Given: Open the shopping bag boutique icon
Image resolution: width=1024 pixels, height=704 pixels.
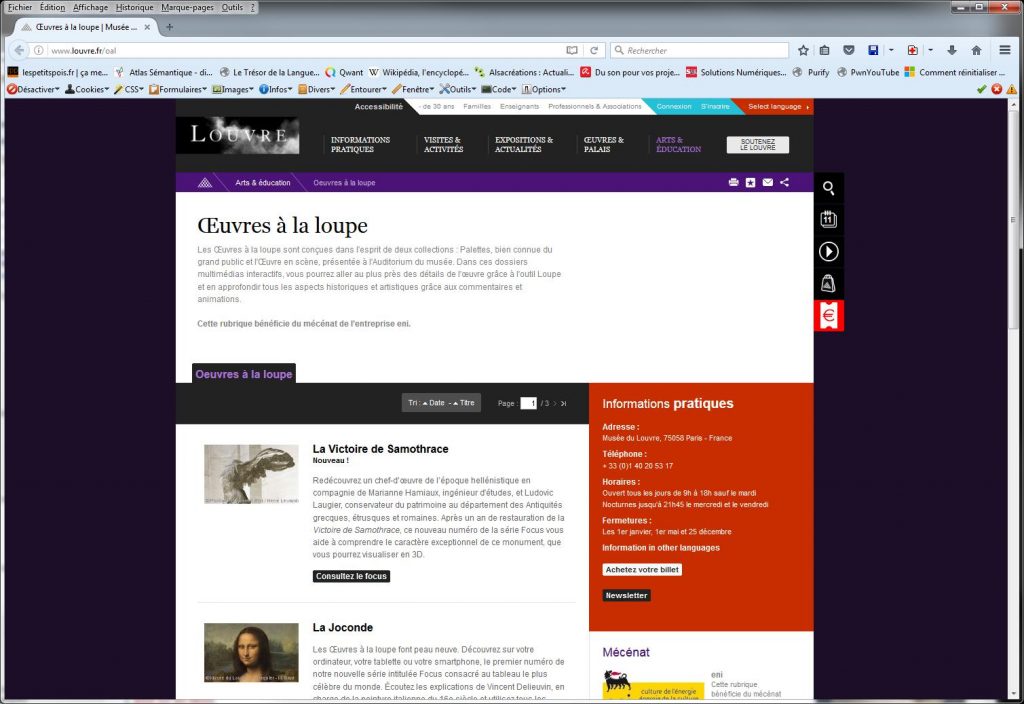Looking at the screenshot, I should pyautogui.click(x=829, y=283).
